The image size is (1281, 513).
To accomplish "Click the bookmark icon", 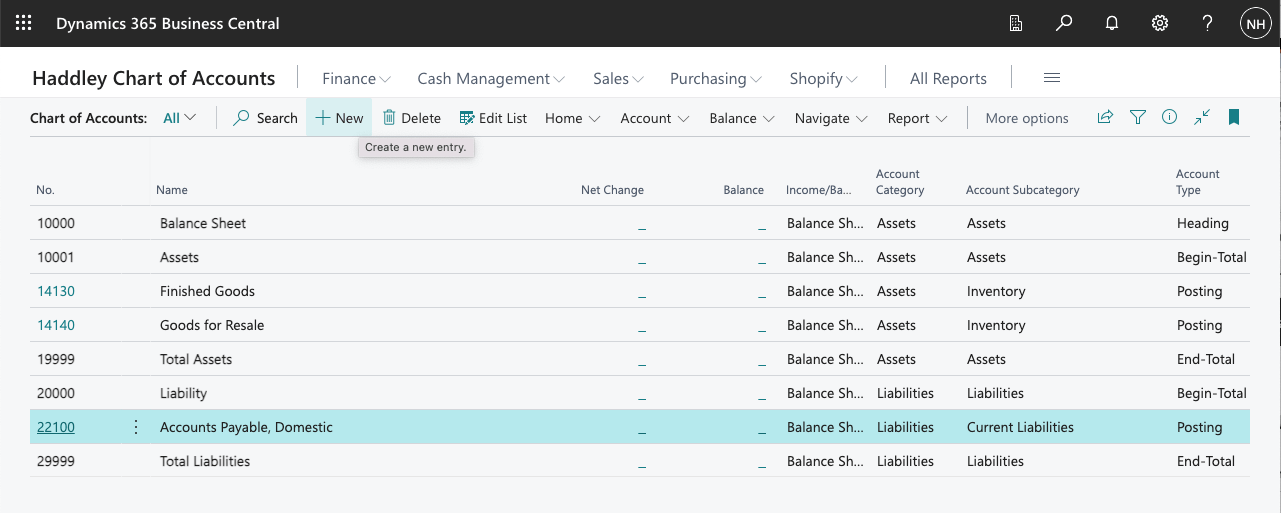I will 1234,118.
